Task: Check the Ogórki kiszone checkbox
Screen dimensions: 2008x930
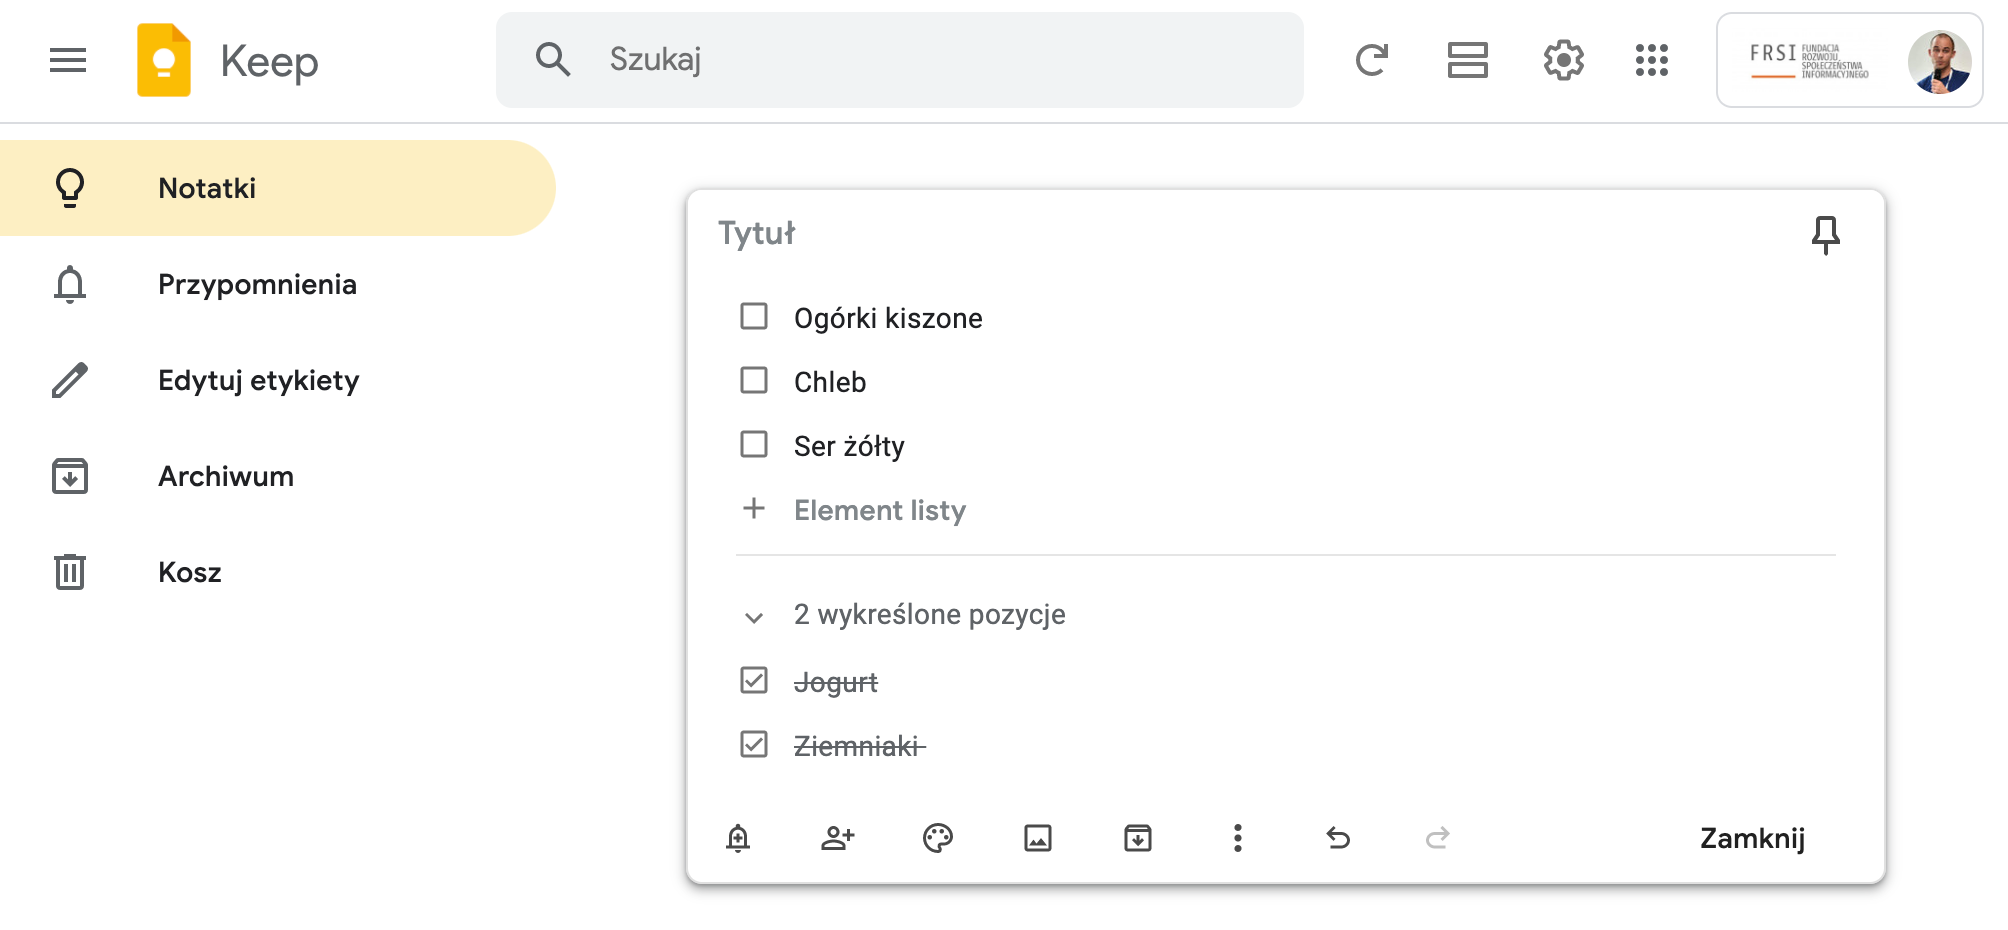Action: coord(754,317)
